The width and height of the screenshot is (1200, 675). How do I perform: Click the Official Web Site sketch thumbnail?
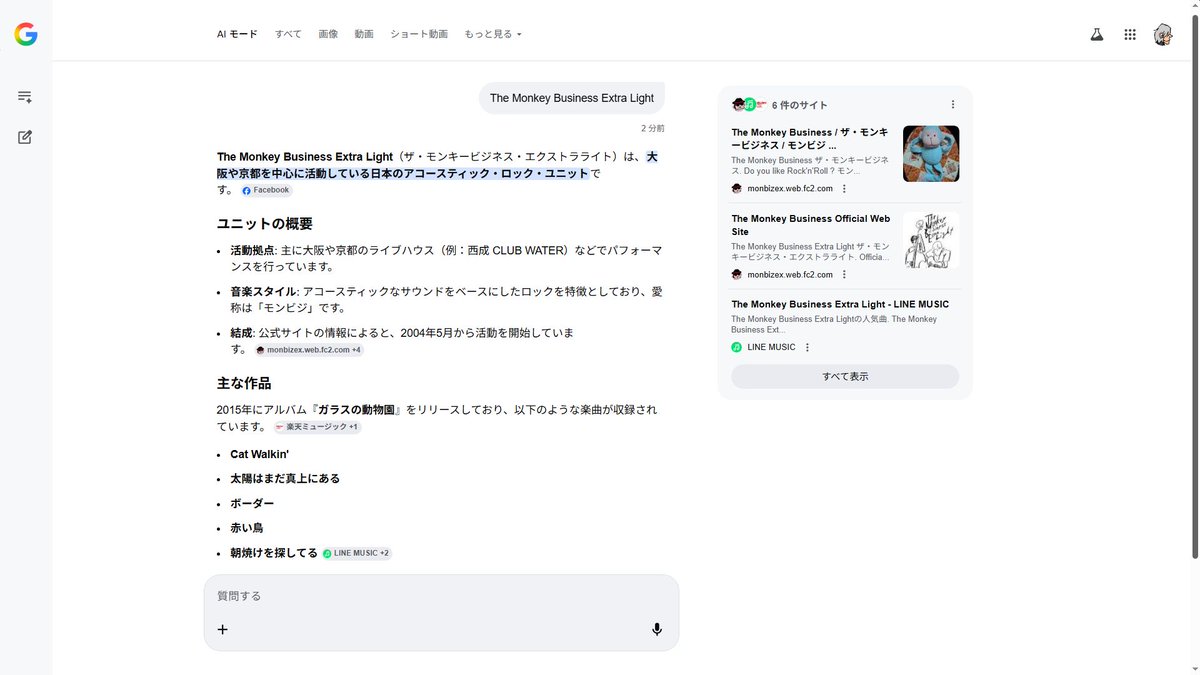[x=931, y=240]
